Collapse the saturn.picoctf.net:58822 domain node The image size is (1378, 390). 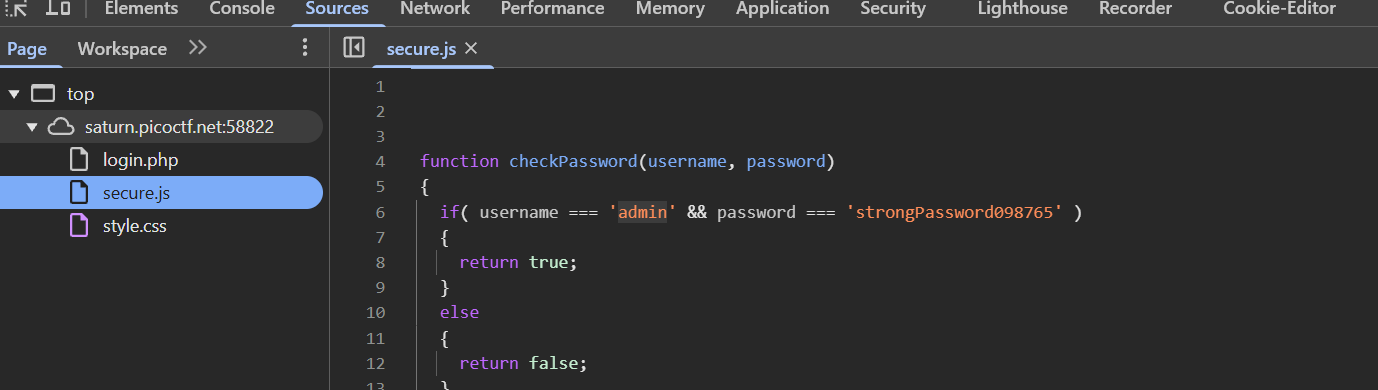coord(32,127)
